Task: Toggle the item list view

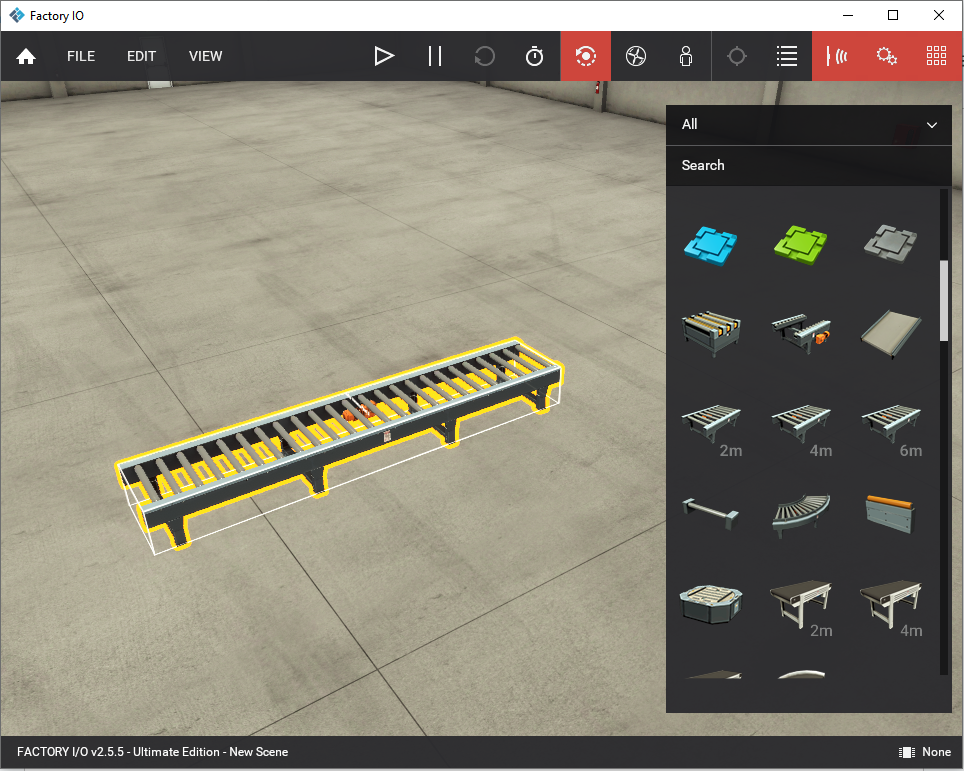Action: (x=787, y=56)
